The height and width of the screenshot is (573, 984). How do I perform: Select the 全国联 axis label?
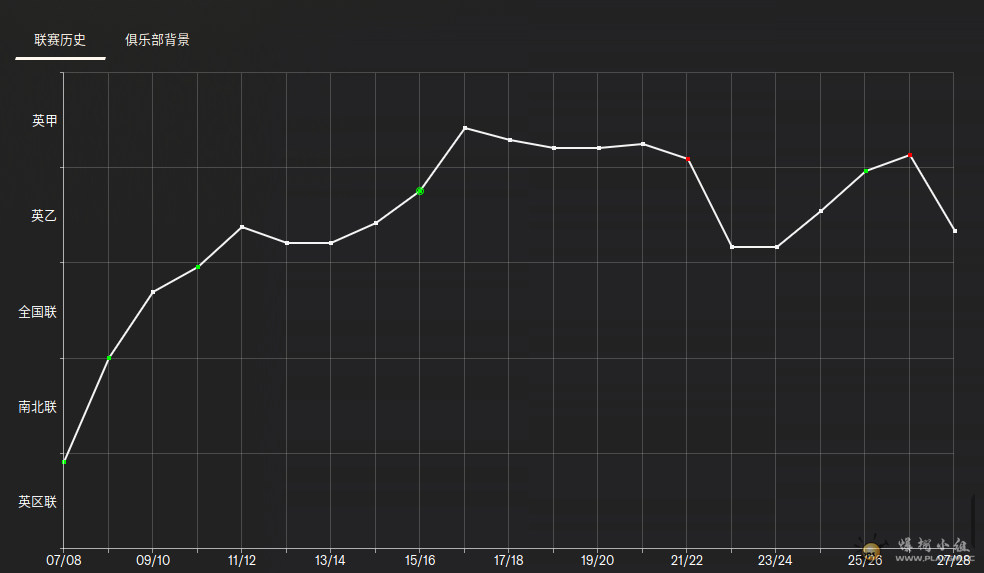(x=38, y=312)
